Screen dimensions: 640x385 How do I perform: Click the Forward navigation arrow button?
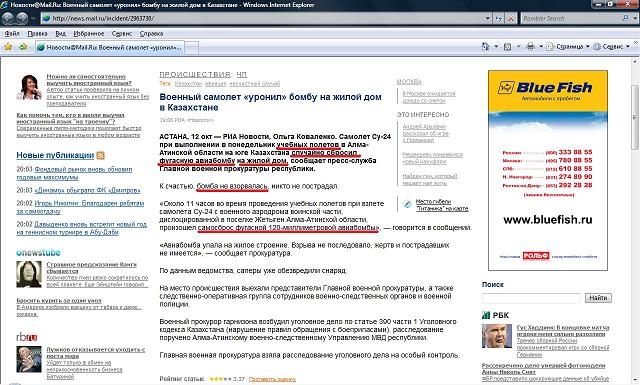(x=22, y=18)
